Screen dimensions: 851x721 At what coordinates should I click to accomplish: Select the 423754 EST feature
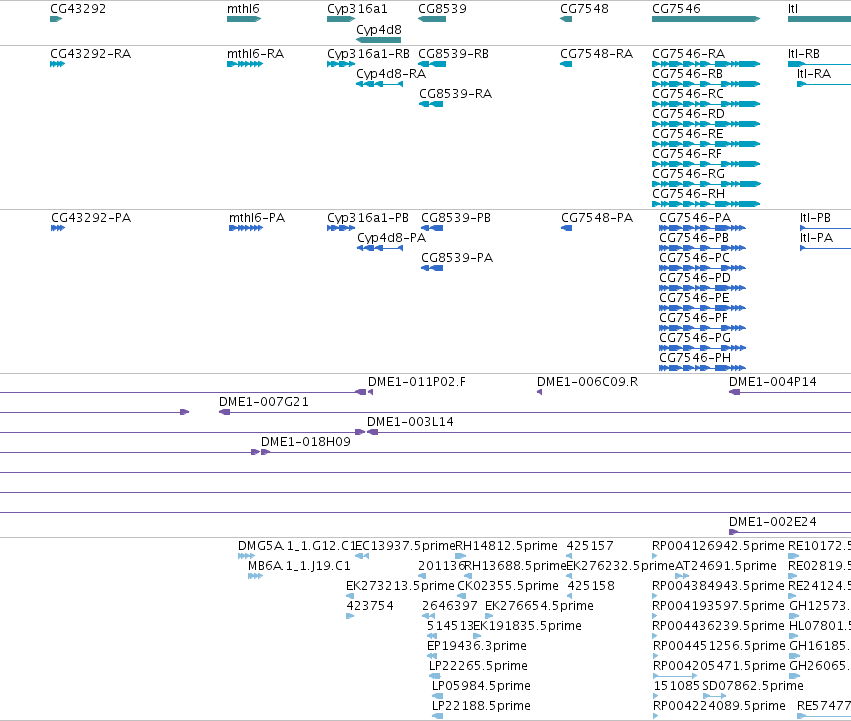(x=350, y=616)
